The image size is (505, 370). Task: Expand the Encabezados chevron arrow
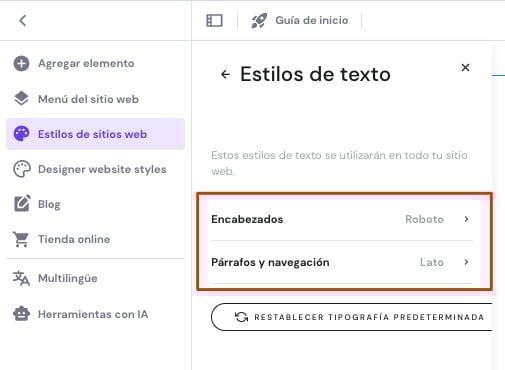click(466, 219)
